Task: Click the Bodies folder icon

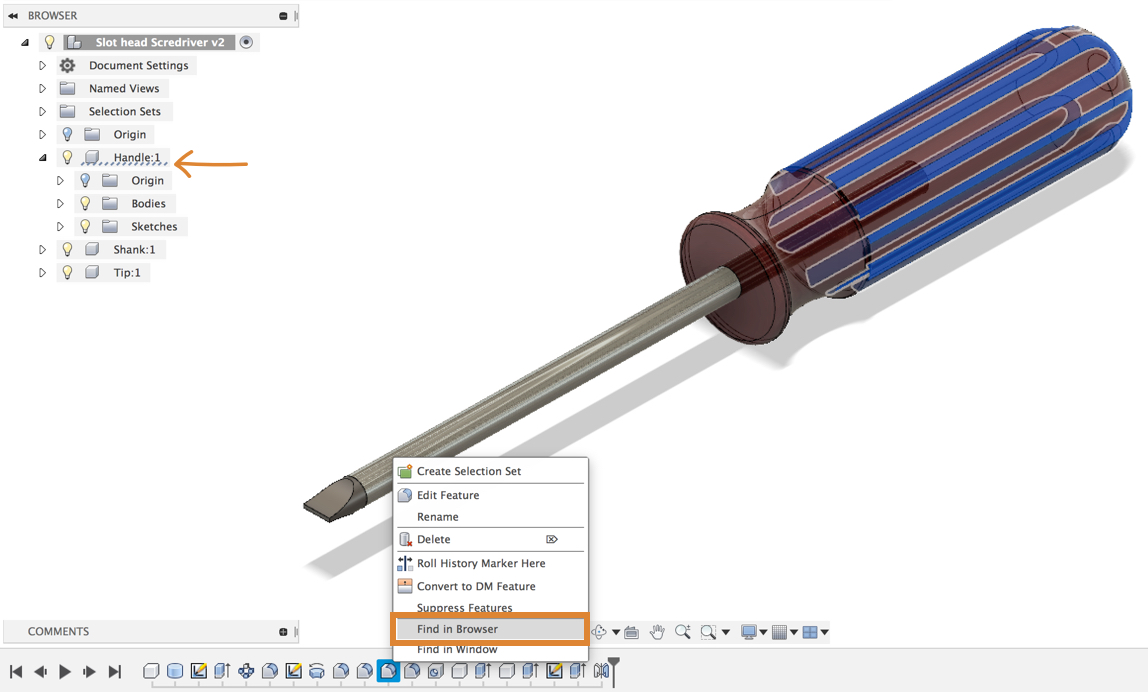Action: (x=110, y=203)
